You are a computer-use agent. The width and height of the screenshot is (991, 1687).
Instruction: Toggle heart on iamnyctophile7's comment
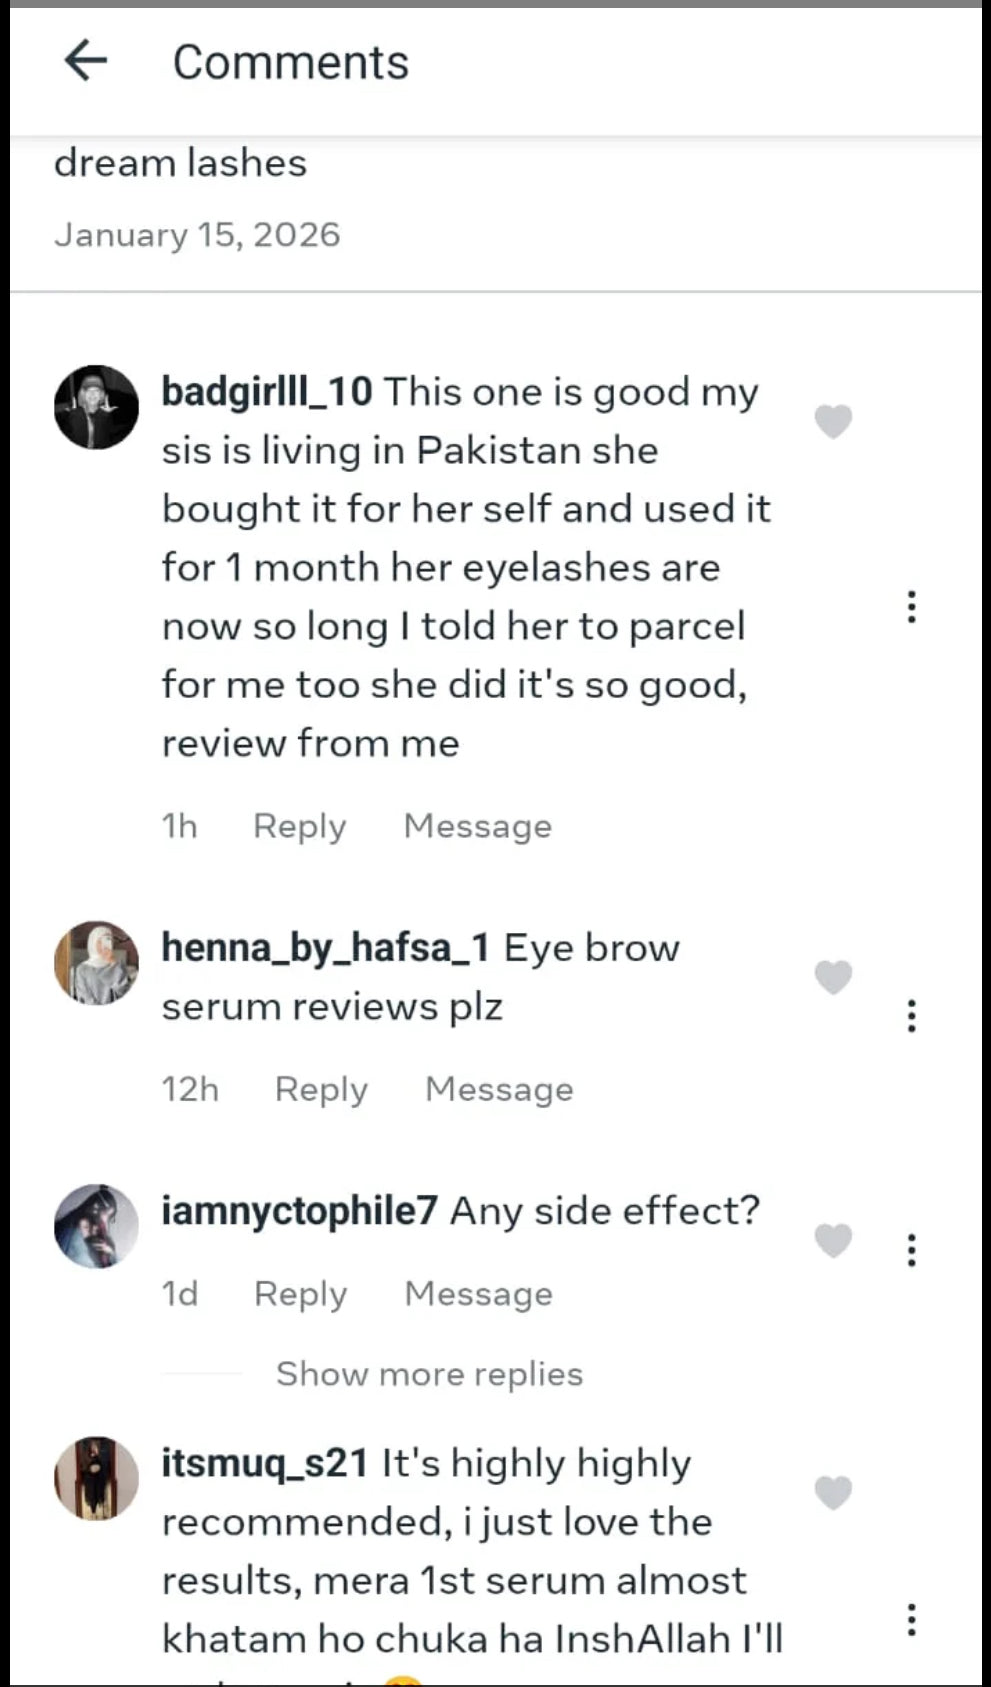click(833, 1240)
